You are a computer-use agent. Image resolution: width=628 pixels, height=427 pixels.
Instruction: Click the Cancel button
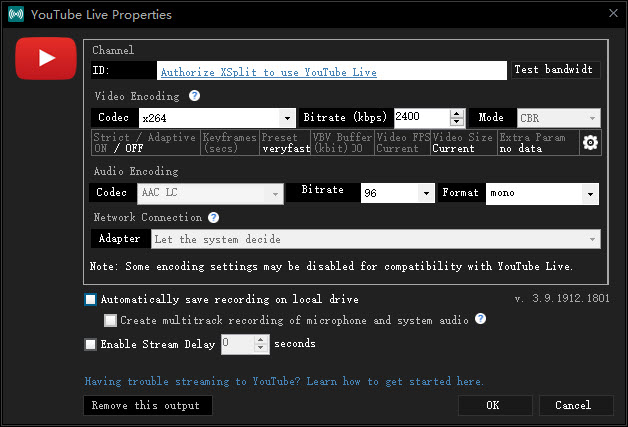tap(576, 405)
